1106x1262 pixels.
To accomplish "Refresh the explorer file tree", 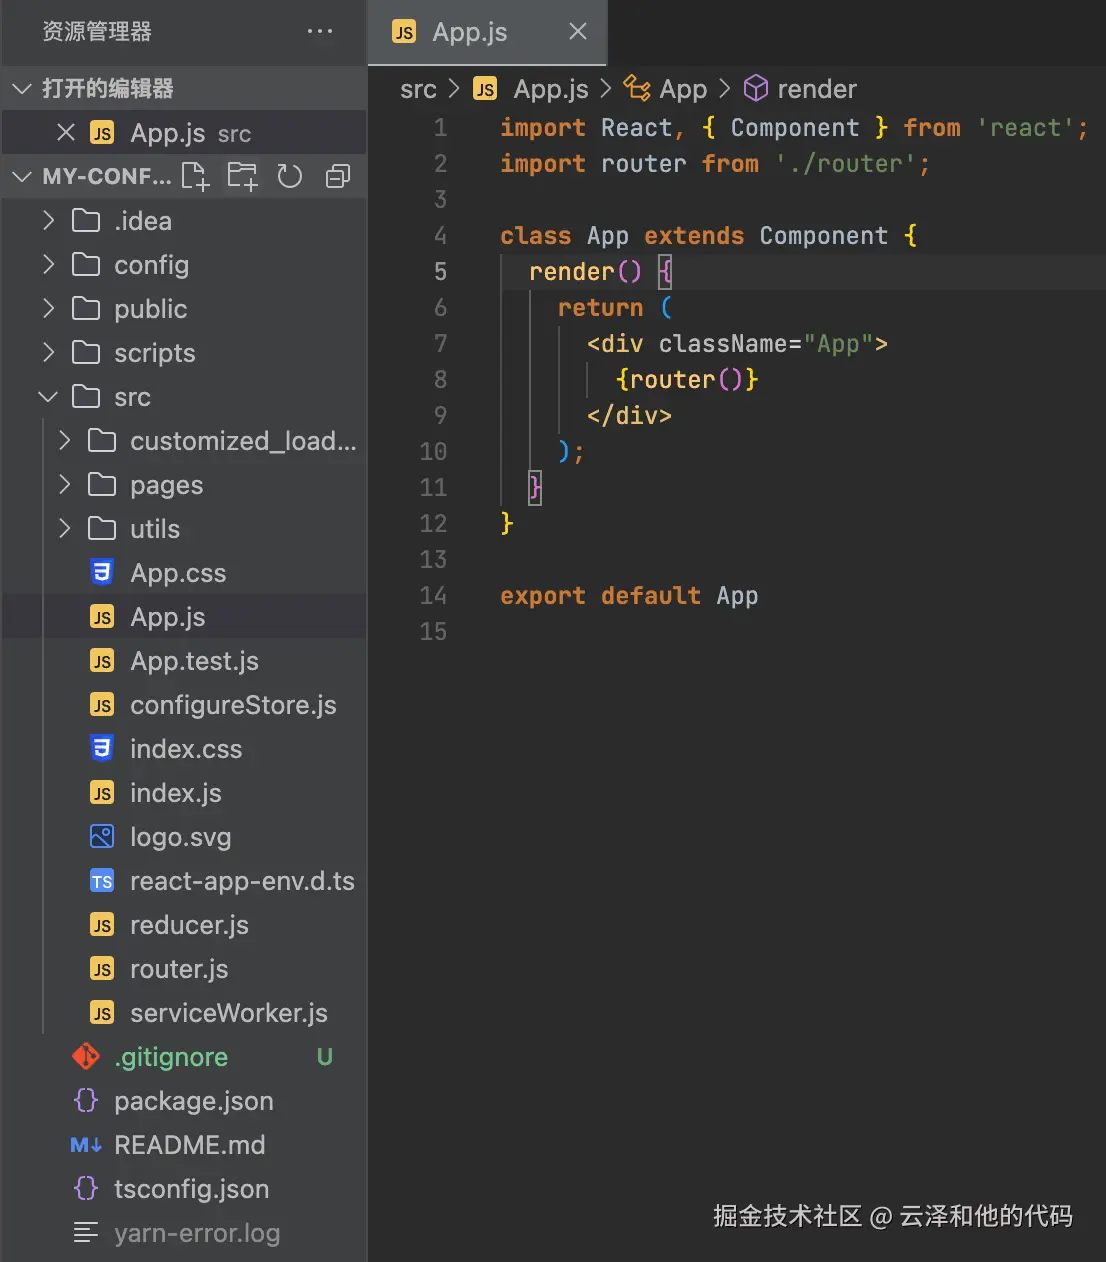I will click(x=289, y=176).
